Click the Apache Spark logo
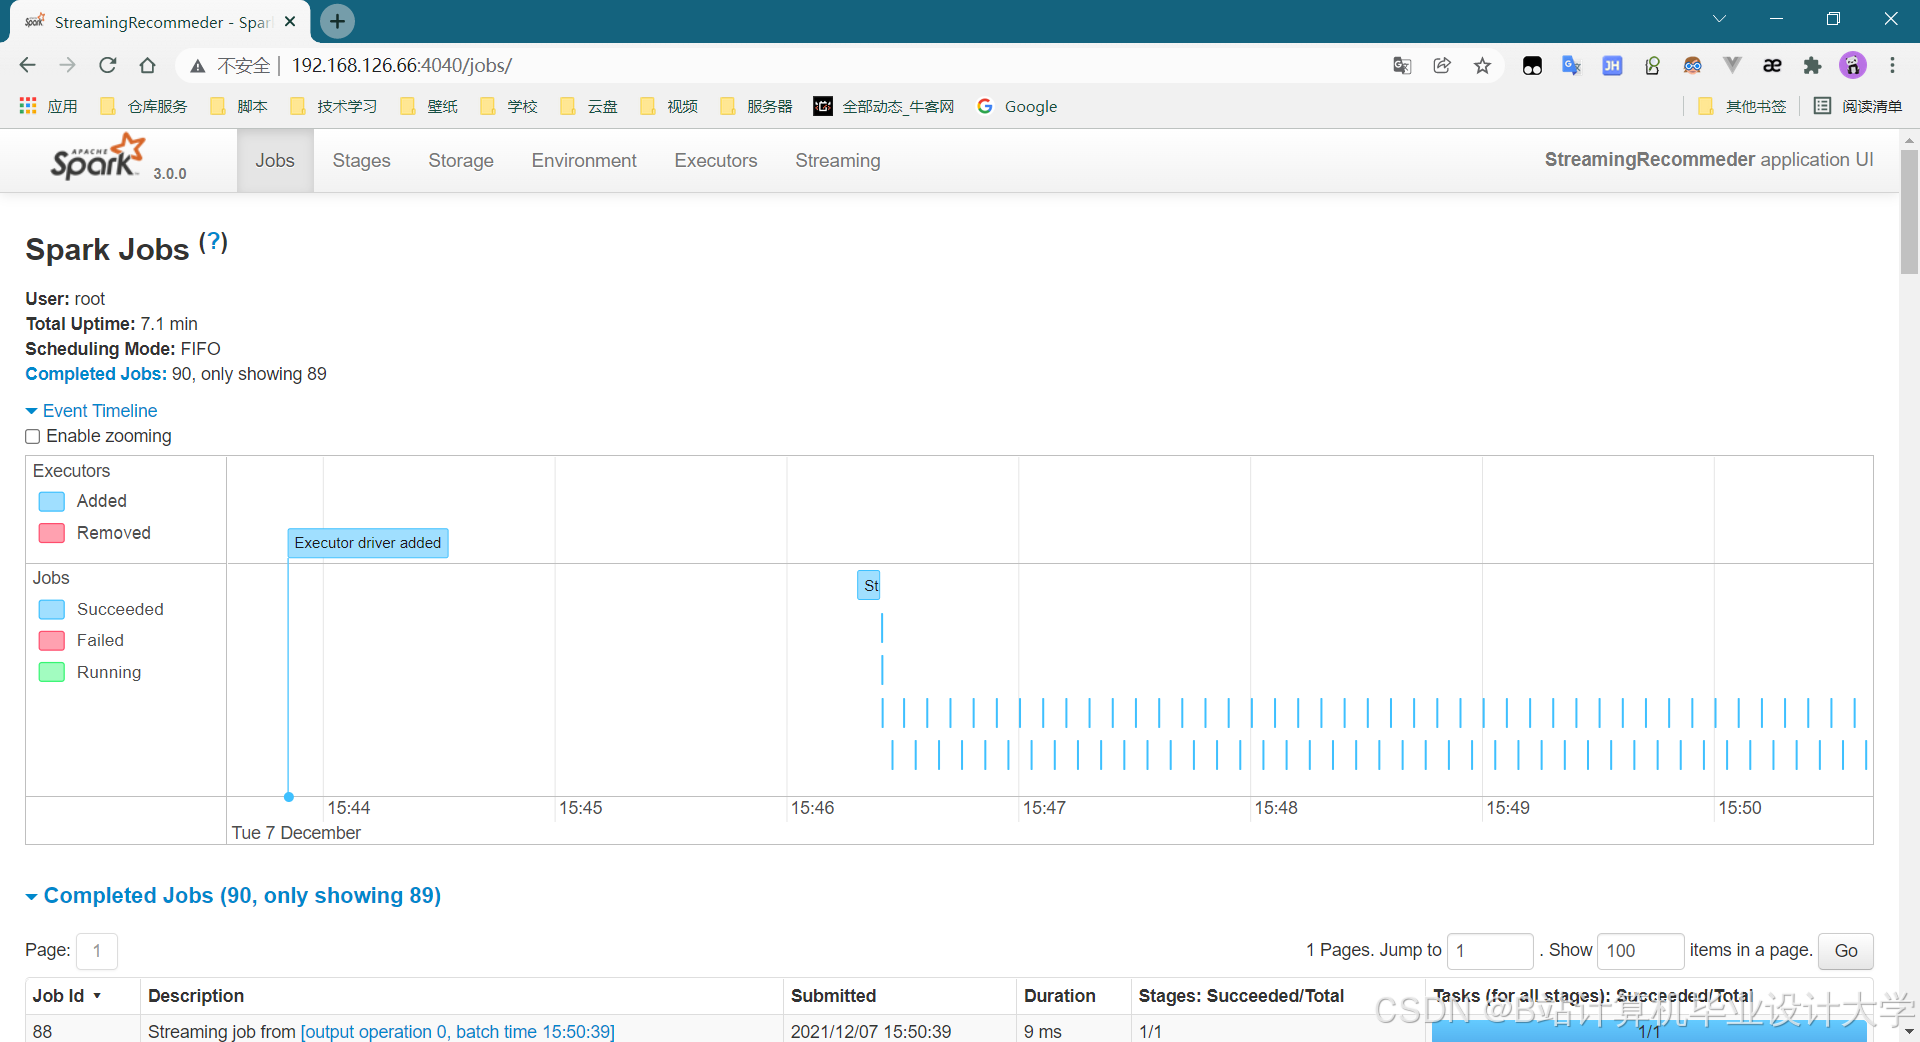Image resolution: width=1920 pixels, height=1042 pixels. 98,158
